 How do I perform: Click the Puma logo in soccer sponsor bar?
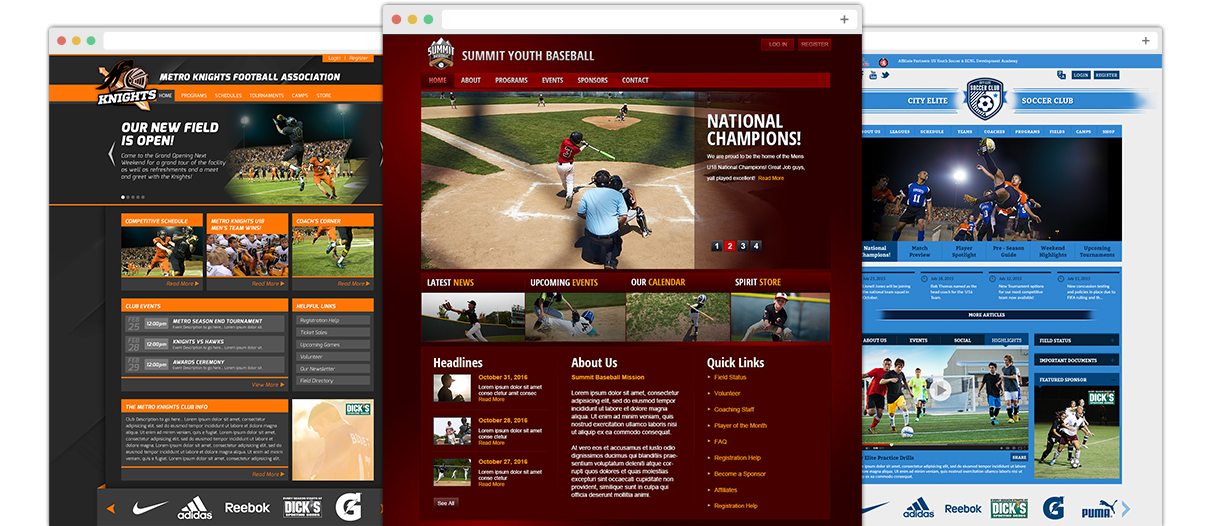click(1098, 508)
